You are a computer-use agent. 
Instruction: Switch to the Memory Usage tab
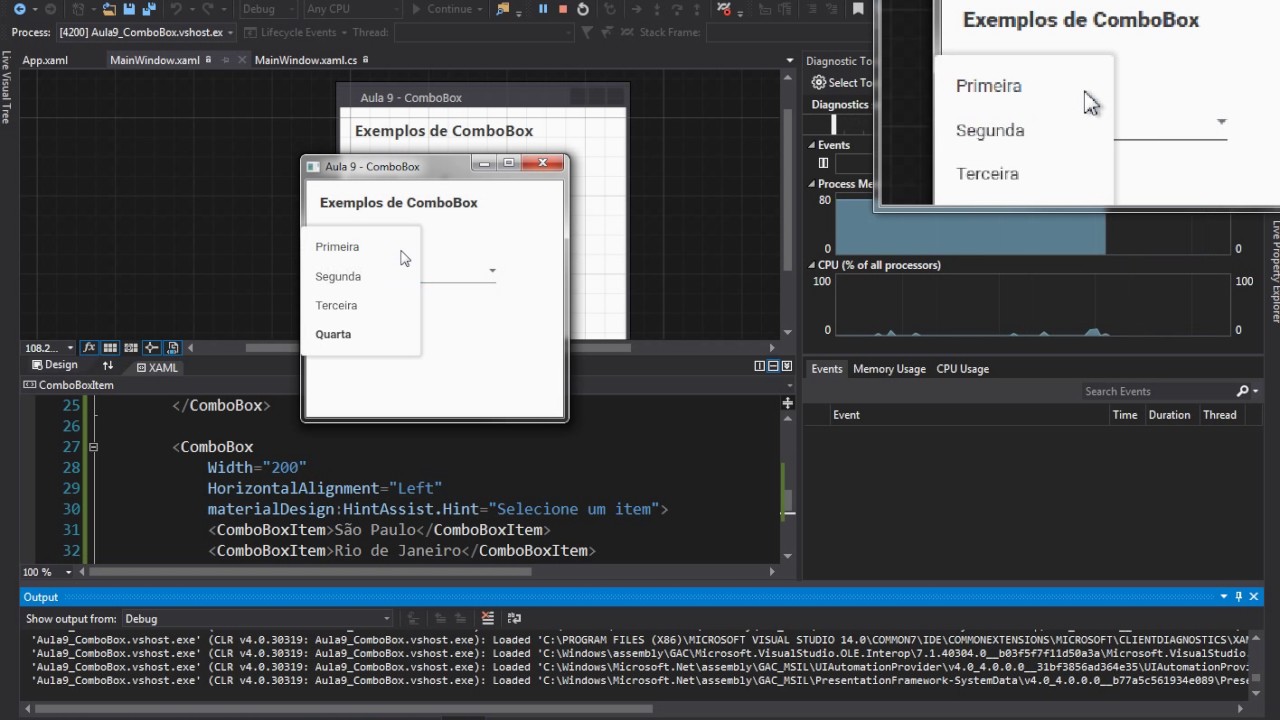click(889, 369)
